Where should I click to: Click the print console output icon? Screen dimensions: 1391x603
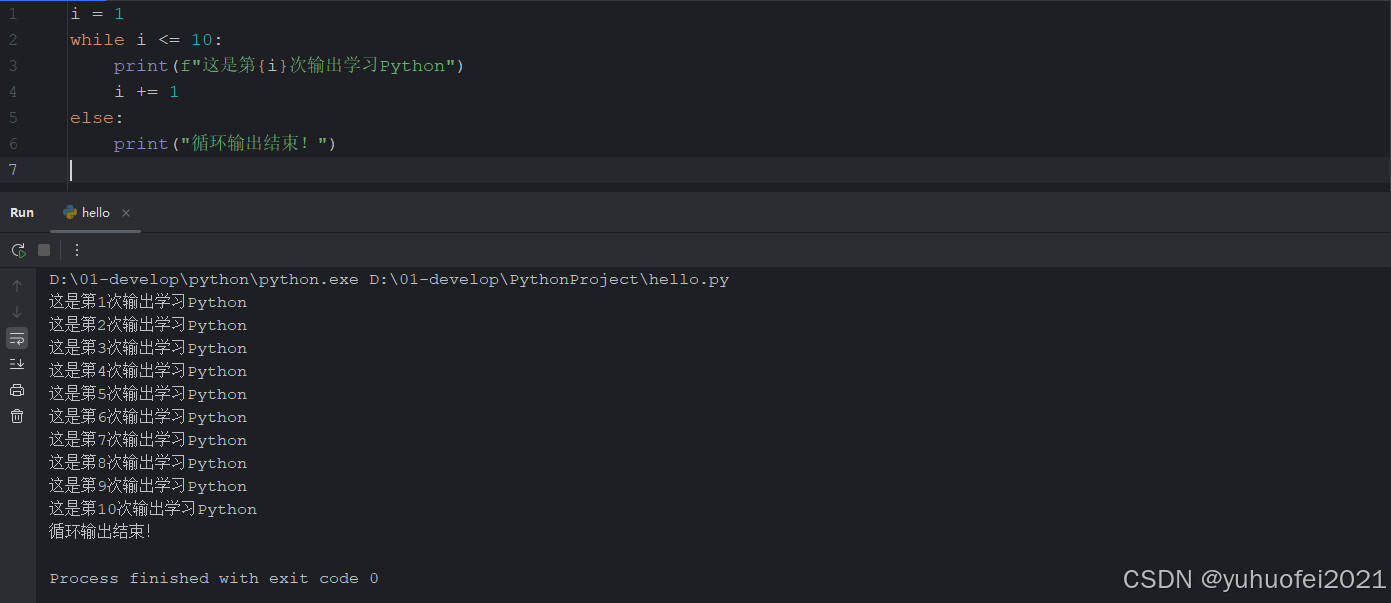click(17, 390)
